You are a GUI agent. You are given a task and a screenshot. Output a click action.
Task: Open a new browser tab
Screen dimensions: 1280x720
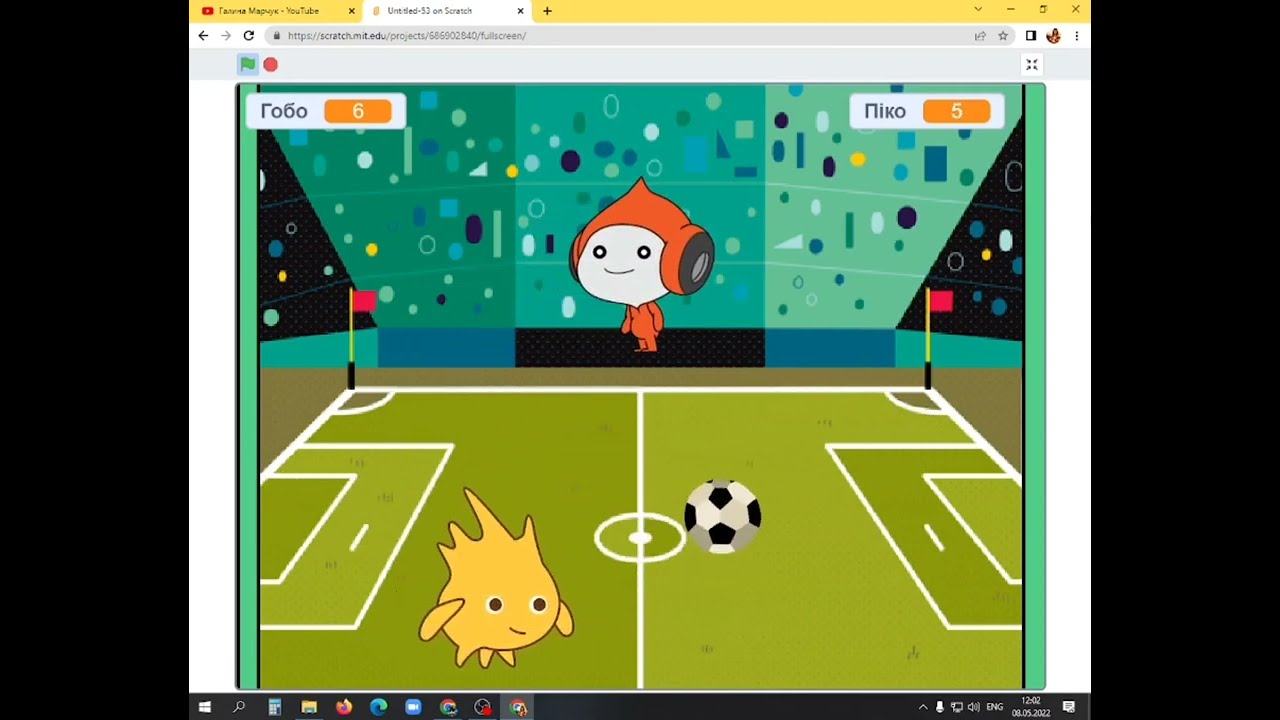(547, 11)
